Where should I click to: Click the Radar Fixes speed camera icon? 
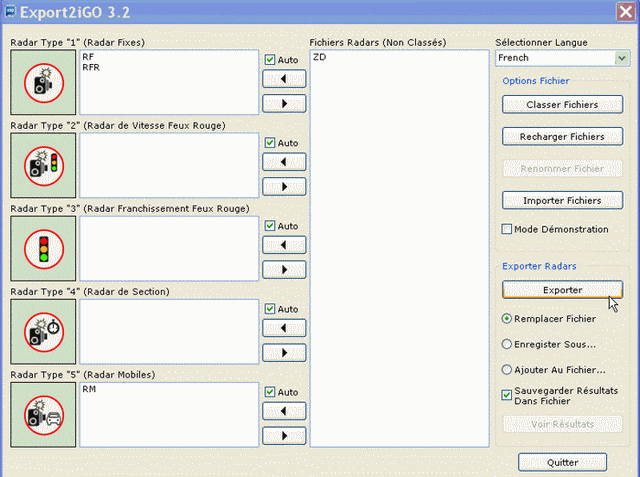[43, 81]
